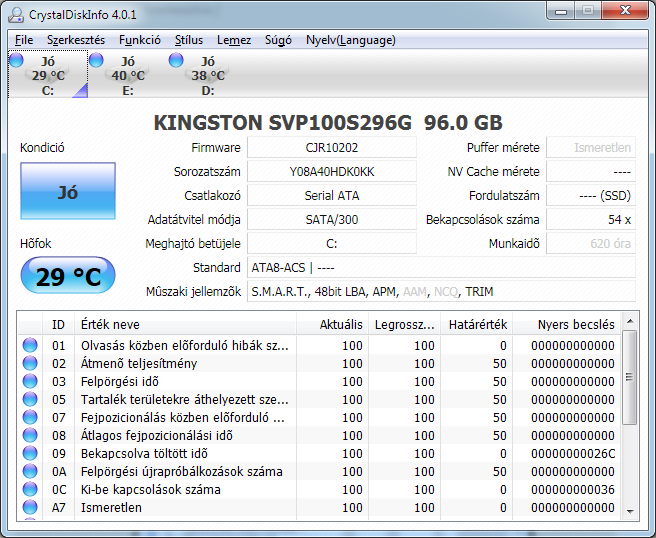Click the blue status orb for drive D:
The height and width of the screenshot is (538, 656).
(x=176, y=61)
